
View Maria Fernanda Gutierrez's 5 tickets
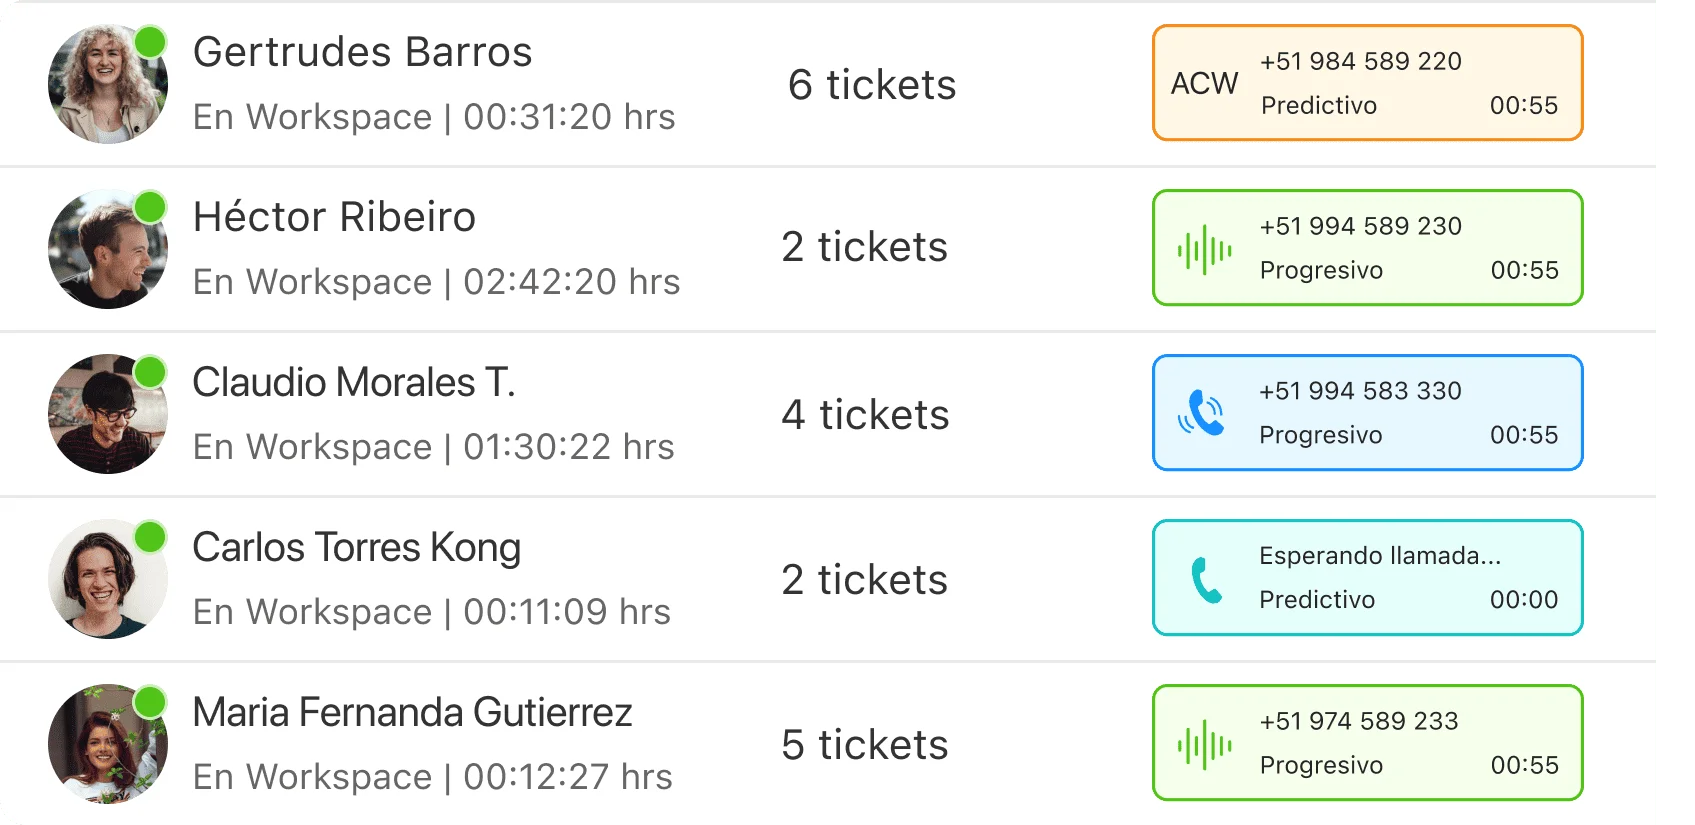865,745
